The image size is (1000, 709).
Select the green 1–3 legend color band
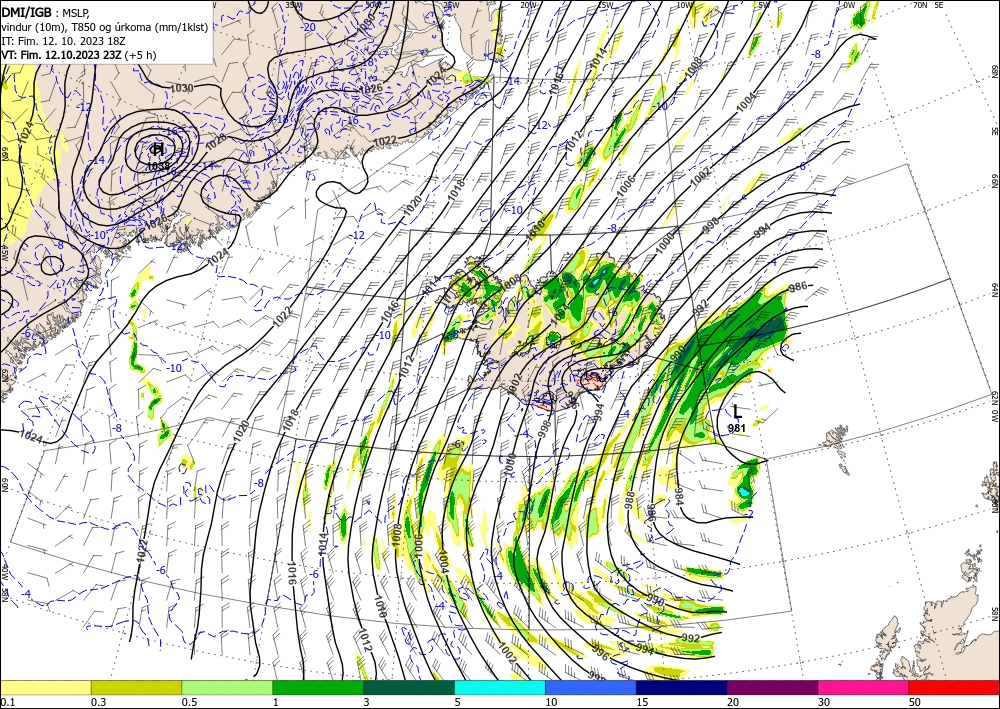[318, 687]
